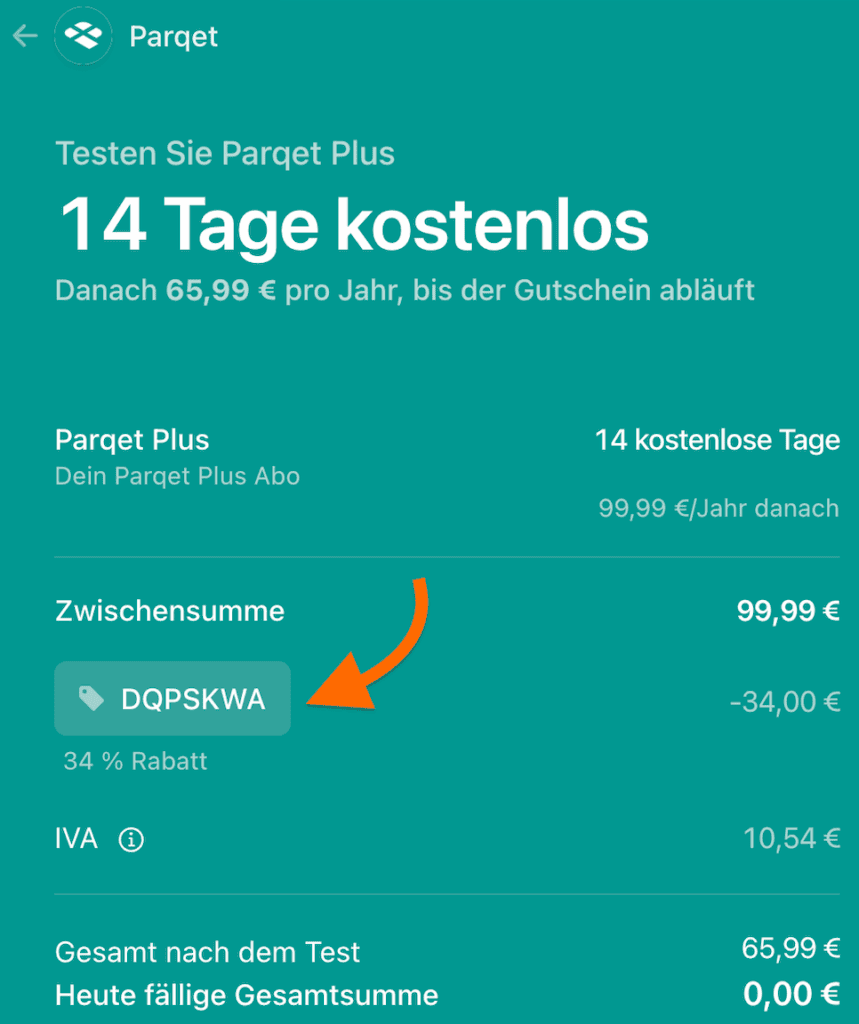Click the "Gesamt nach dem Test" row label
This screenshot has height=1024, width=859.
(x=207, y=952)
